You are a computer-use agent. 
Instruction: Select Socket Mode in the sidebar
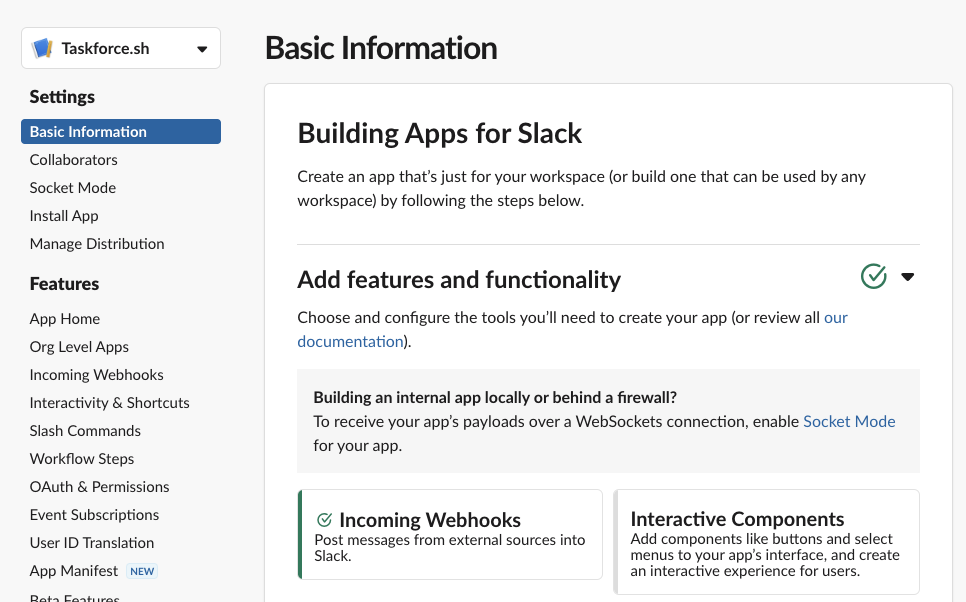pos(72,188)
